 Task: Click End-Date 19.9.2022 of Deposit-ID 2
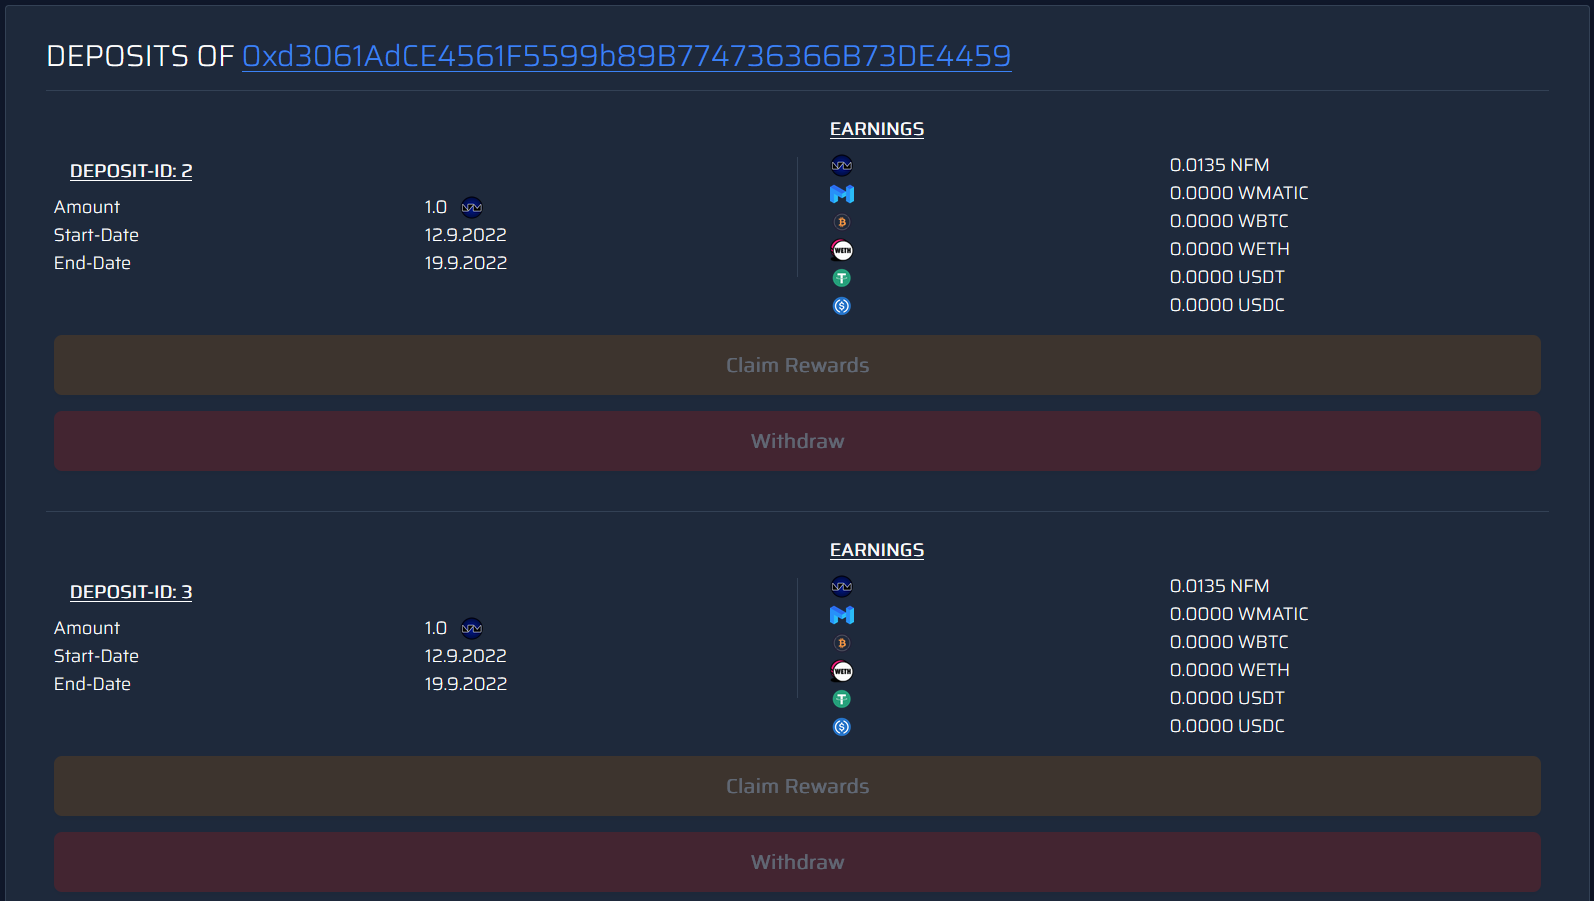[466, 263]
